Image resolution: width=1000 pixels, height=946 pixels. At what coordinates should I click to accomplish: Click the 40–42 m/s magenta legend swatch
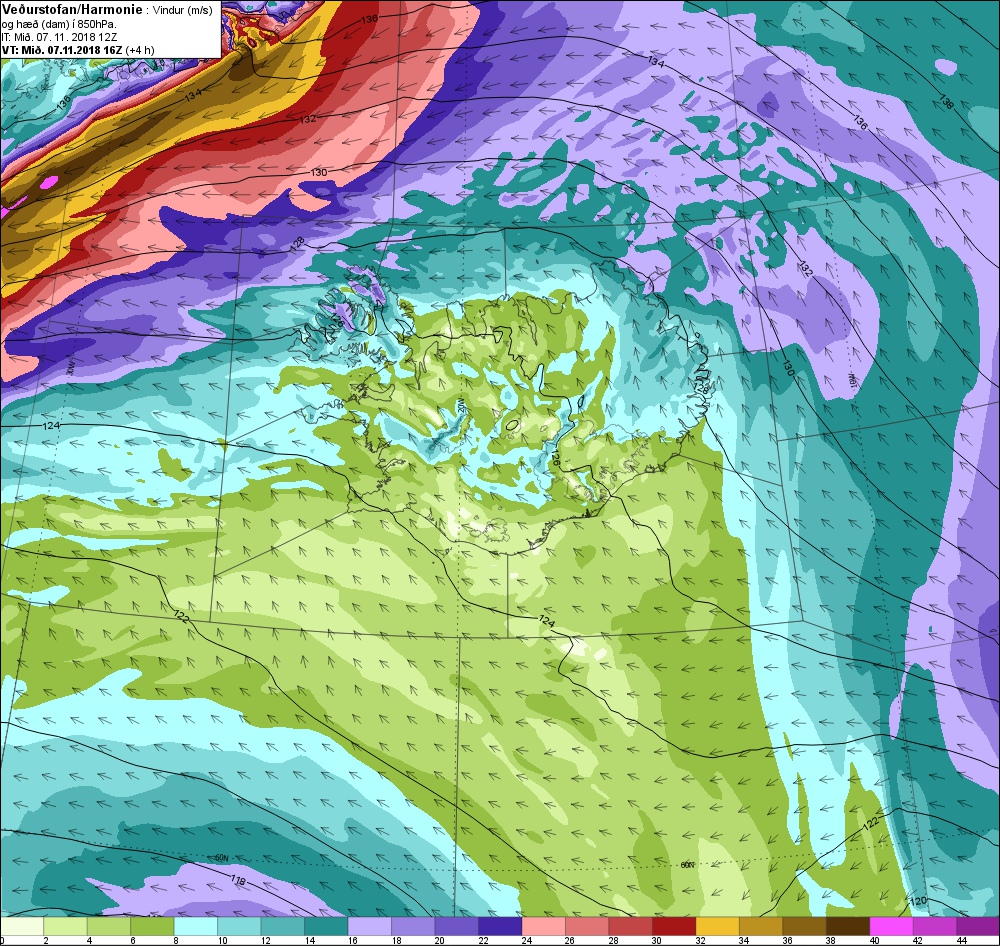891,926
